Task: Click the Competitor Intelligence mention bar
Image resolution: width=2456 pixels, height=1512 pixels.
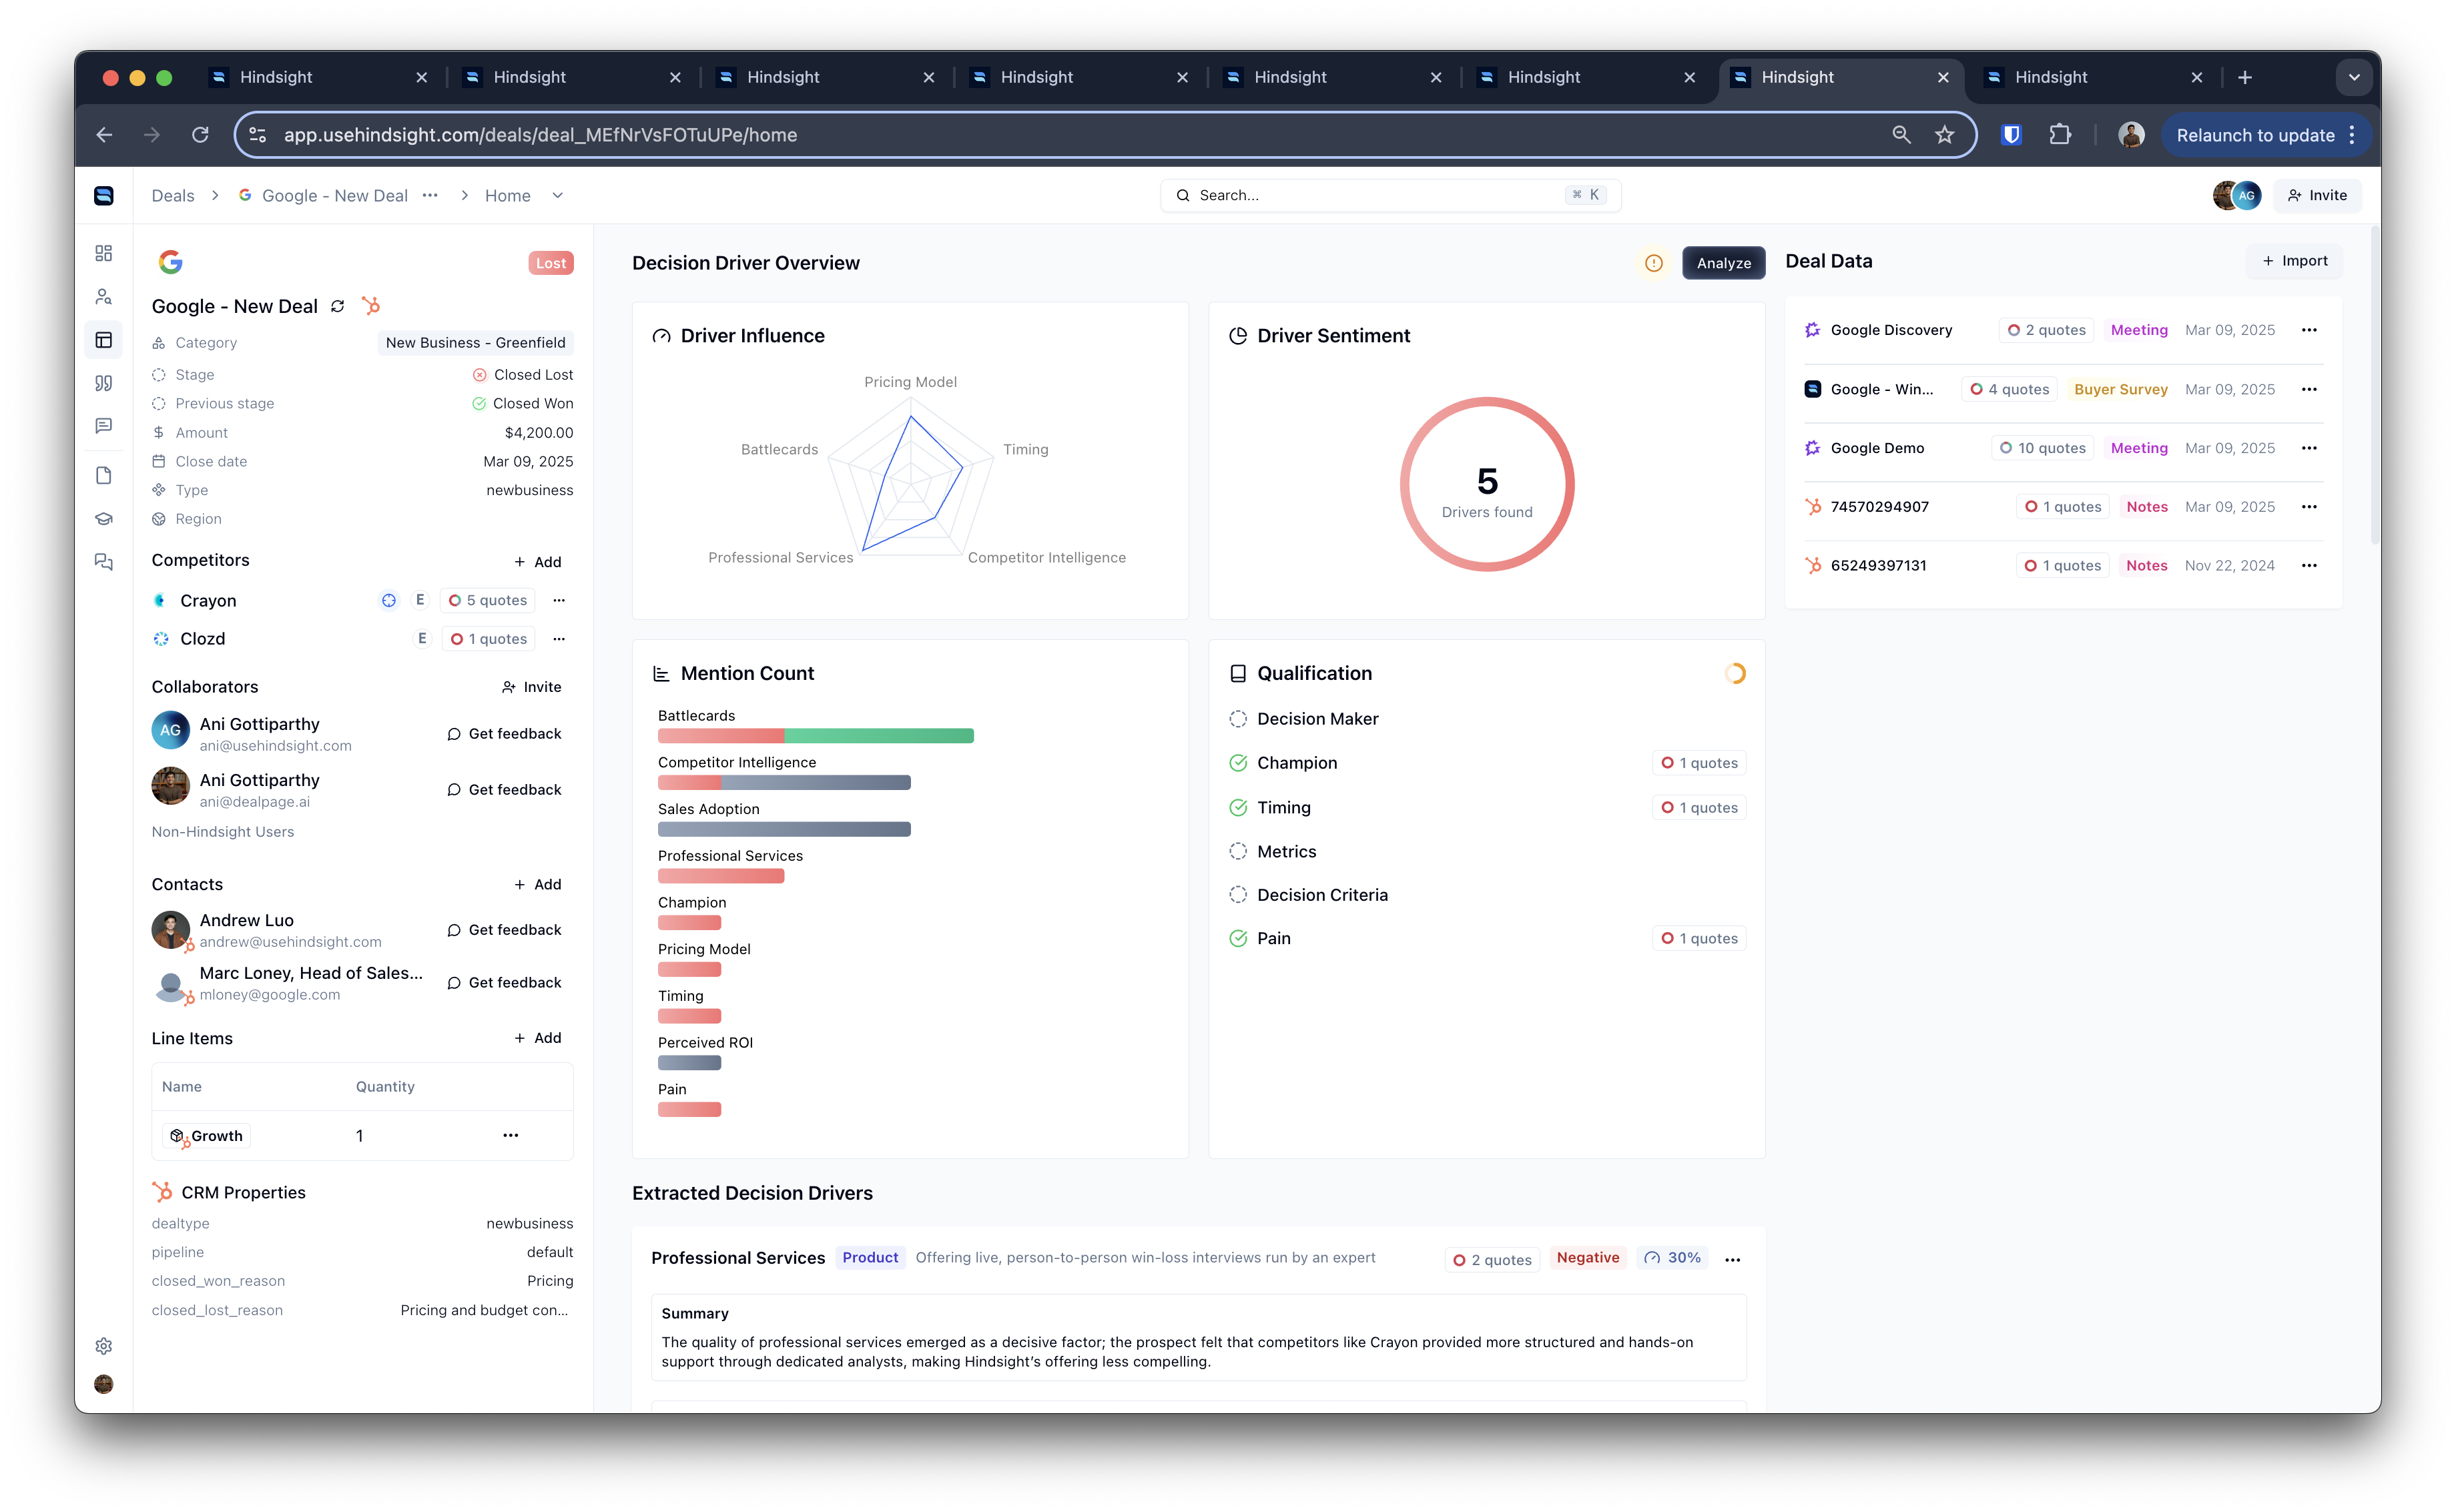Action: [x=784, y=783]
